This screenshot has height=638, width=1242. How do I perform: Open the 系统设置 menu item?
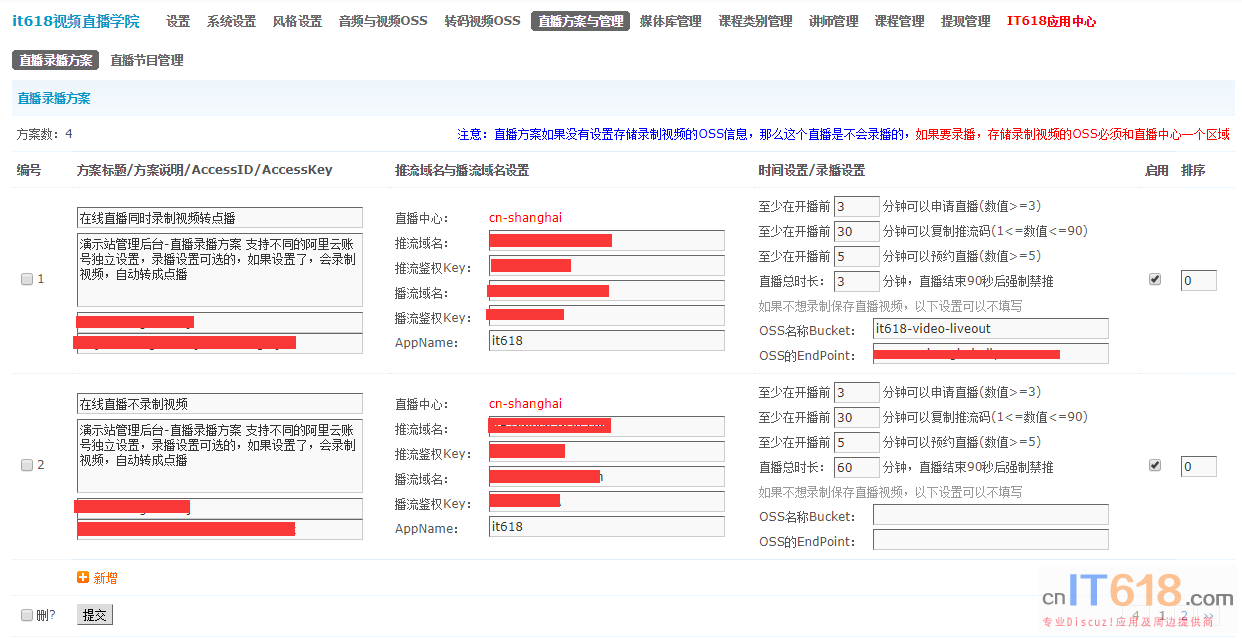coord(231,21)
